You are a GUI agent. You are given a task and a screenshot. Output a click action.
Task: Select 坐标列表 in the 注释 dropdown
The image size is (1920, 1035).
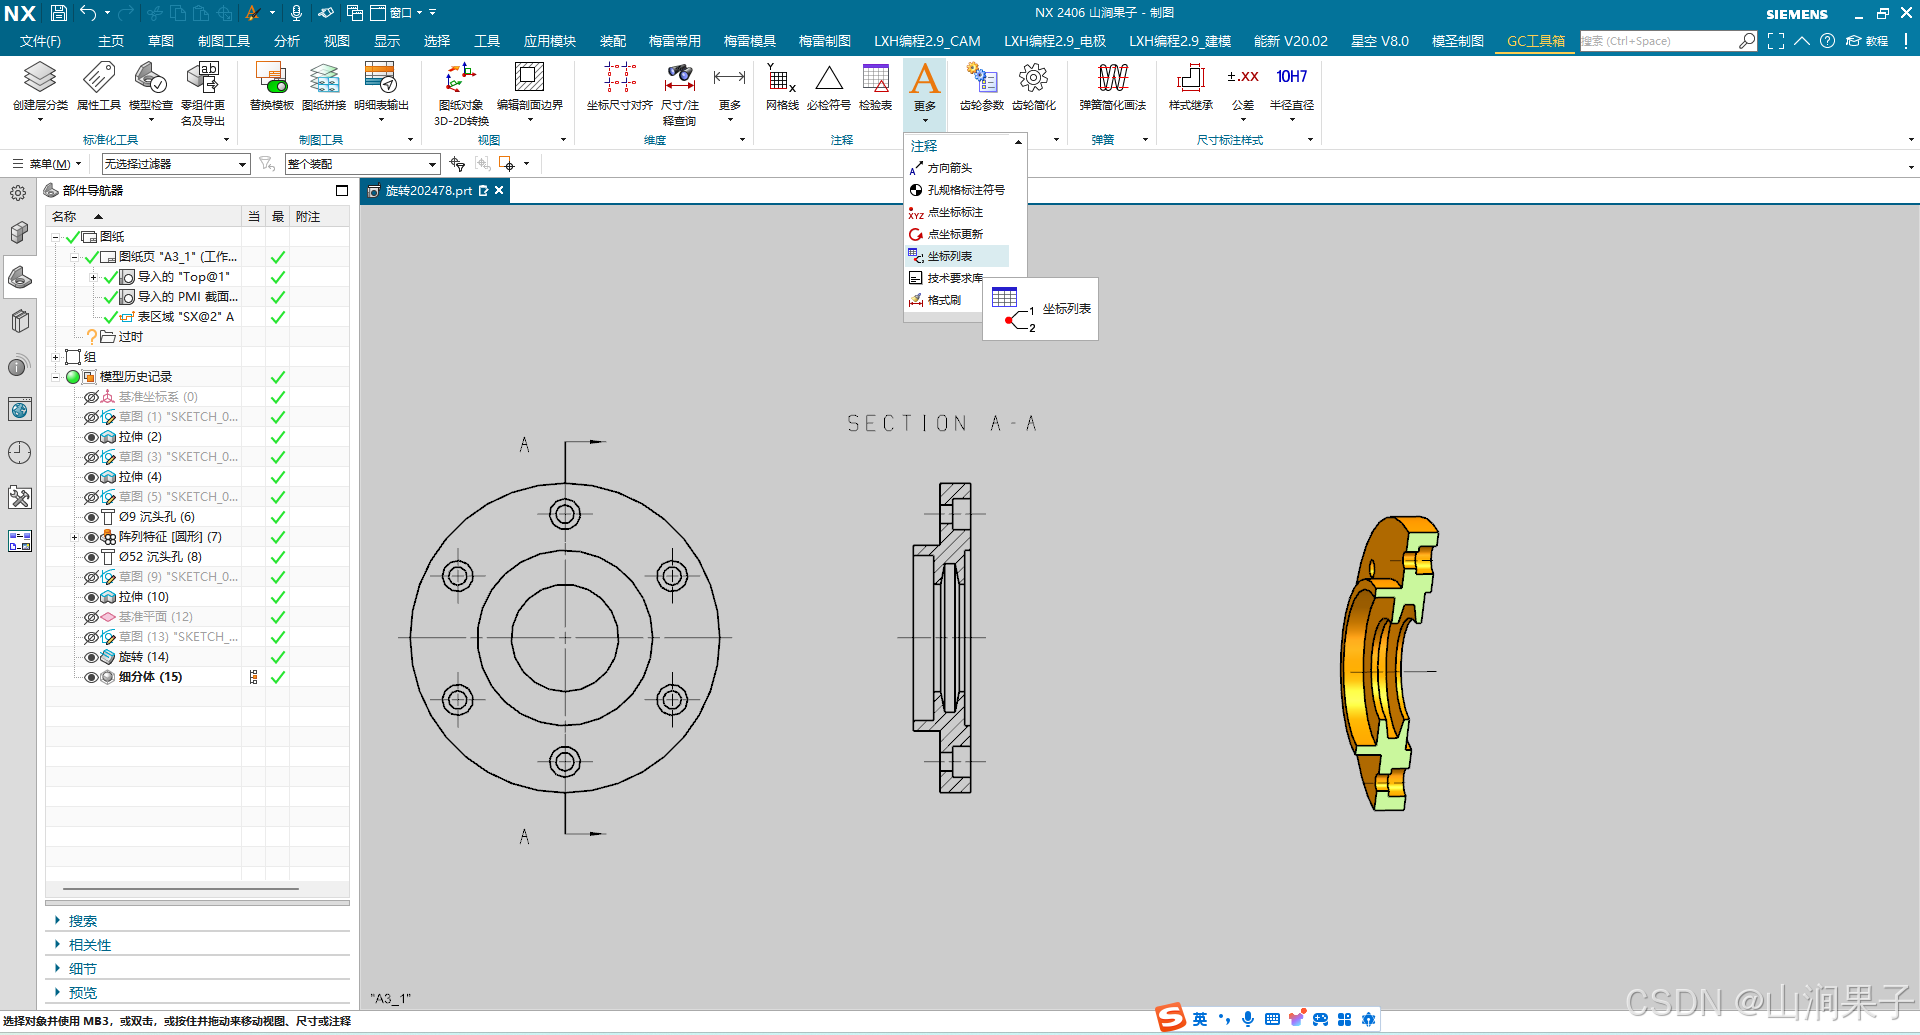point(956,256)
